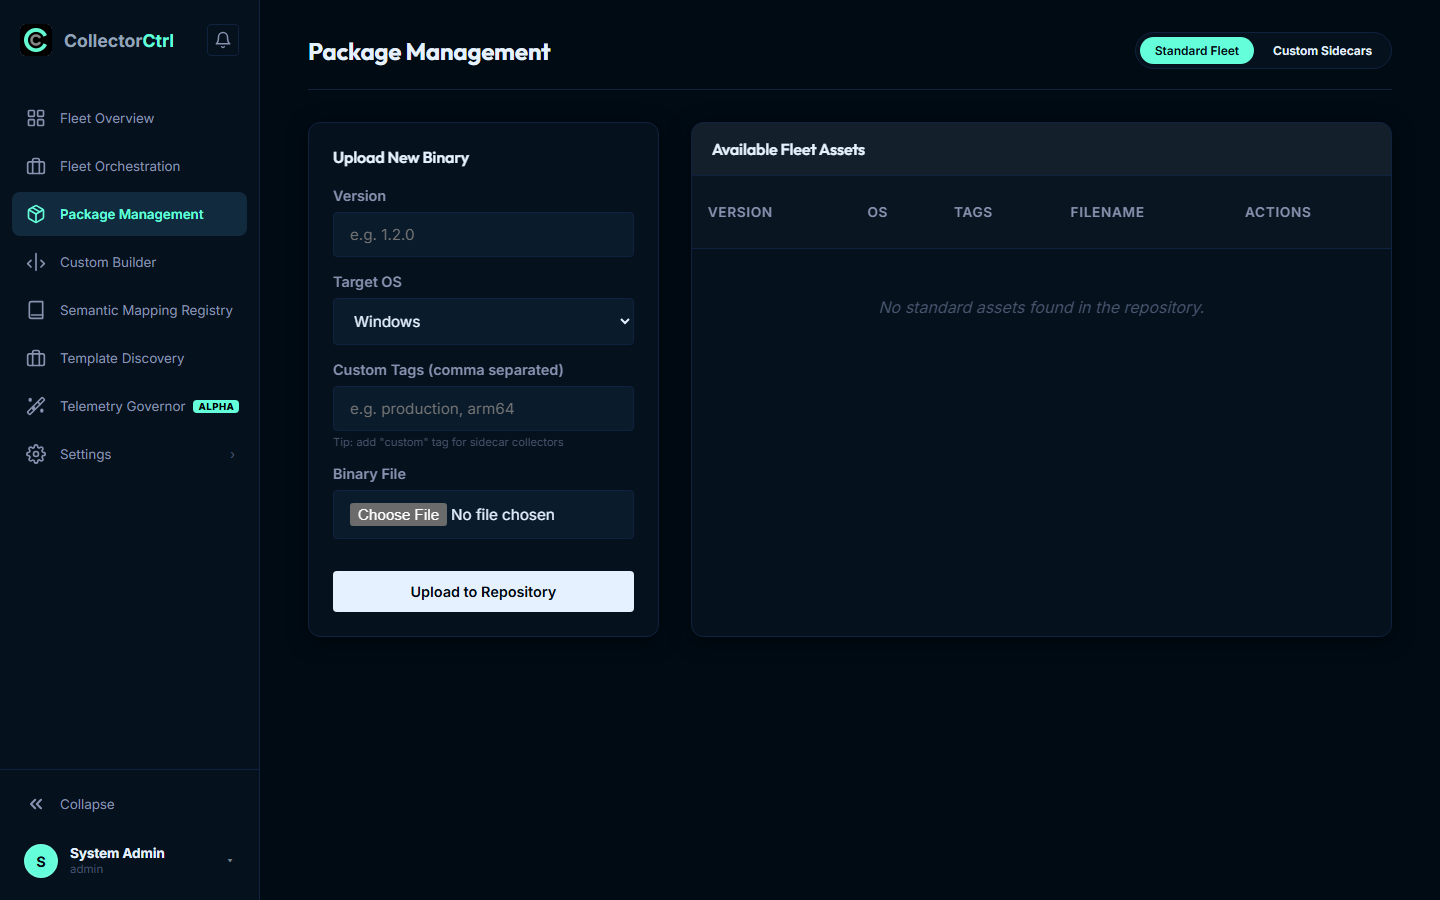
Task: Open Fleet Orchestration page
Action: [x=129, y=166]
